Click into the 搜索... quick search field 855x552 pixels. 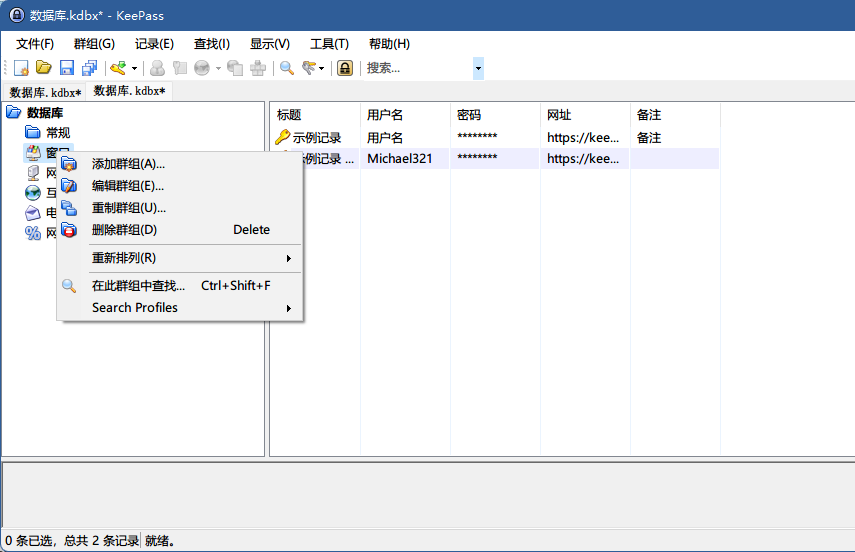[417, 68]
